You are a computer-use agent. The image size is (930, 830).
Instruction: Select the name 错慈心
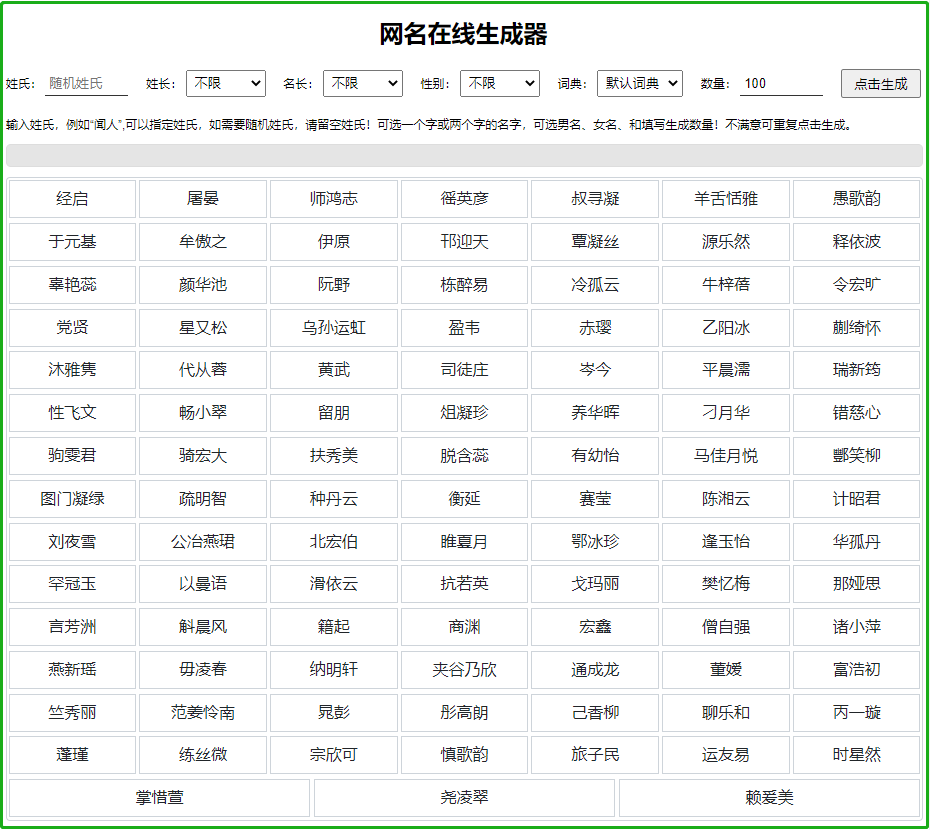(856, 413)
